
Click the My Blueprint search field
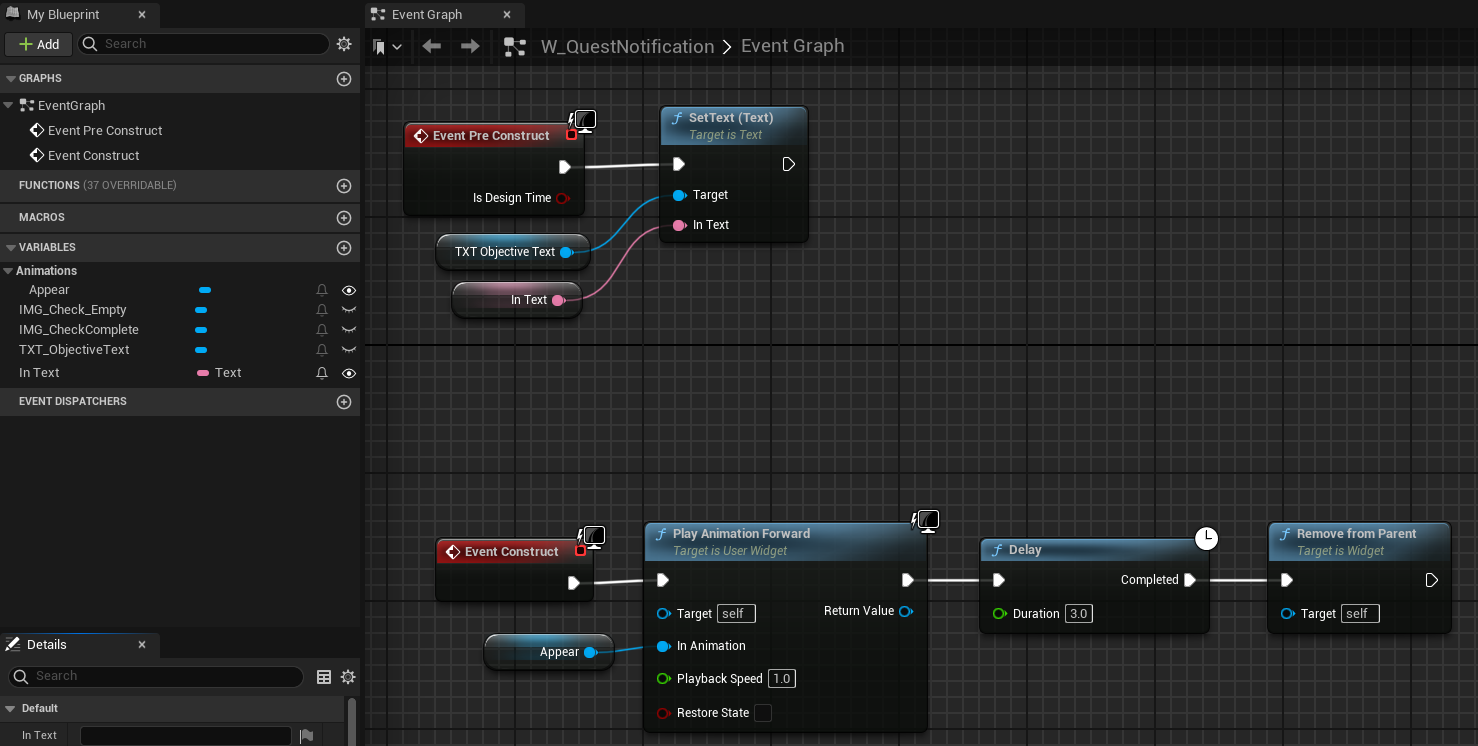pyautogui.click(x=204, y=44)
